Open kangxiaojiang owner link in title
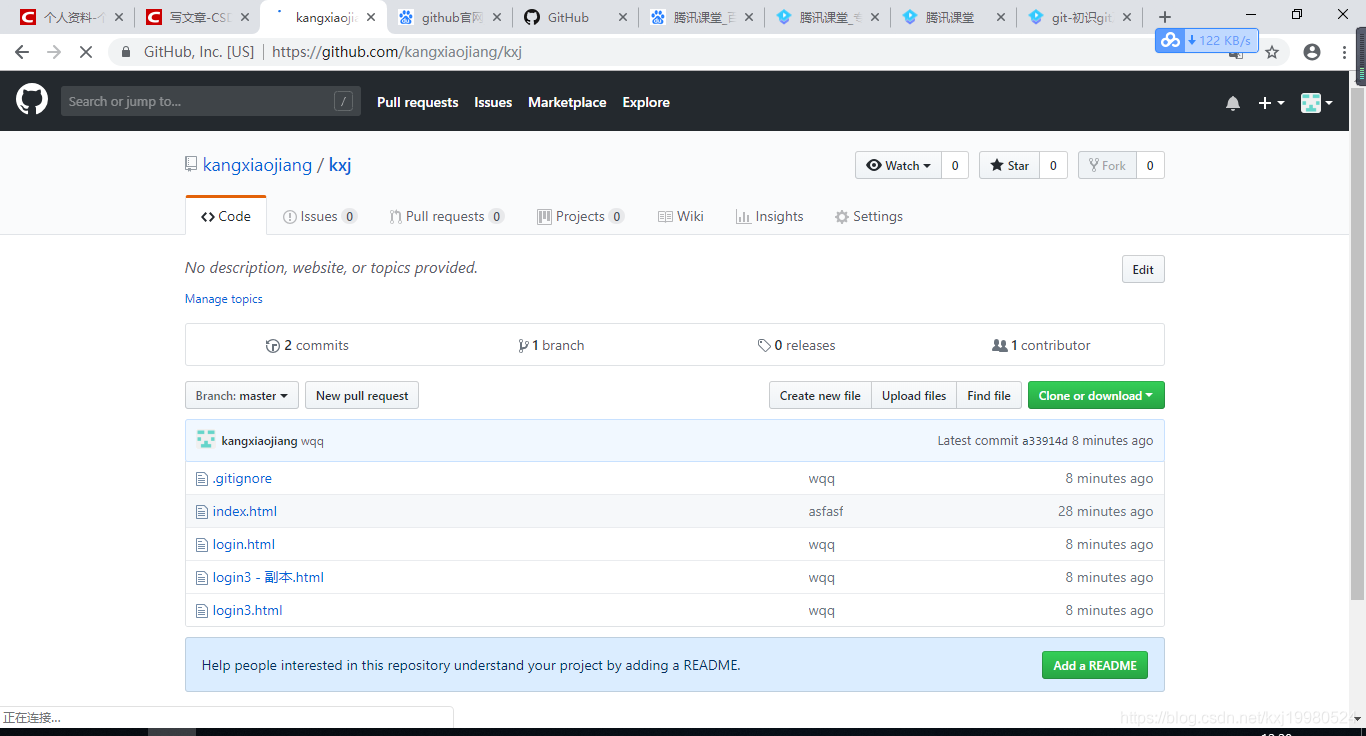Viewport: 1366px width, 736px height. pos(258,165)
